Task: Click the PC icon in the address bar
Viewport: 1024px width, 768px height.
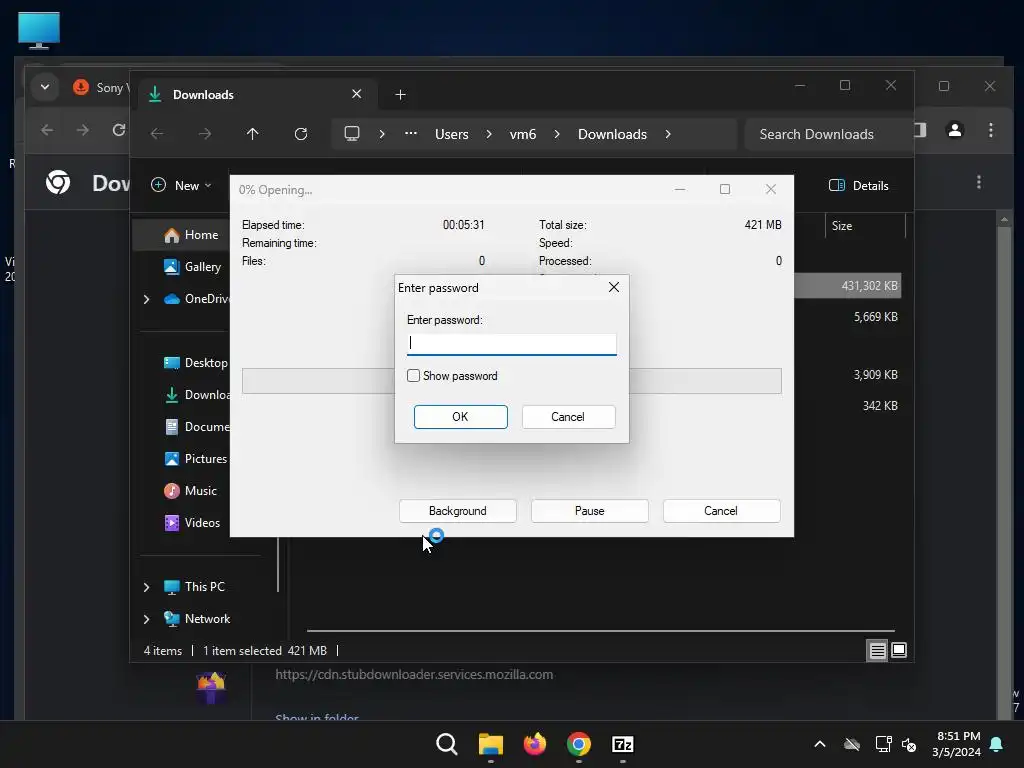Action: point(352,134)
